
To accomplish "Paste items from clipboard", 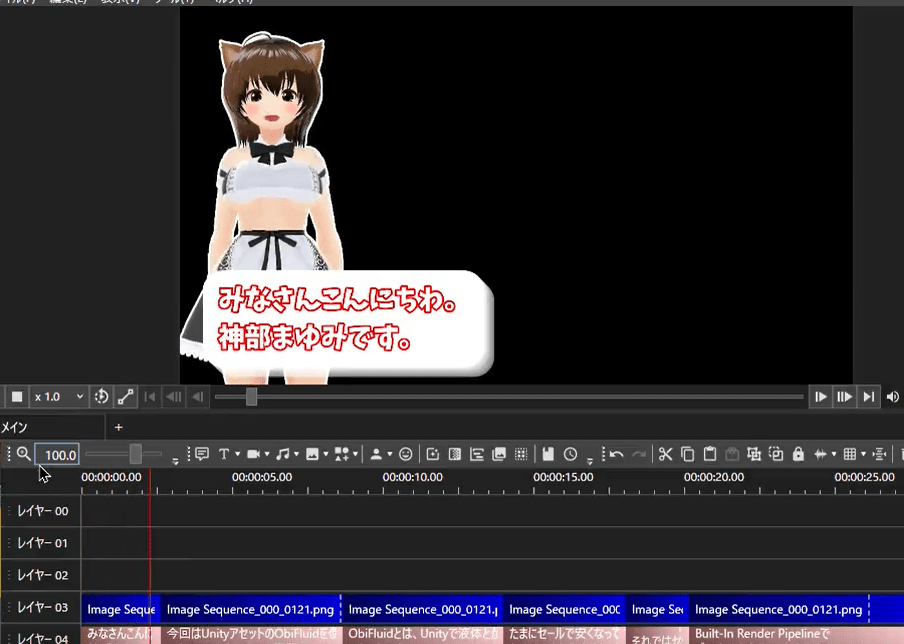I will 710,454.
